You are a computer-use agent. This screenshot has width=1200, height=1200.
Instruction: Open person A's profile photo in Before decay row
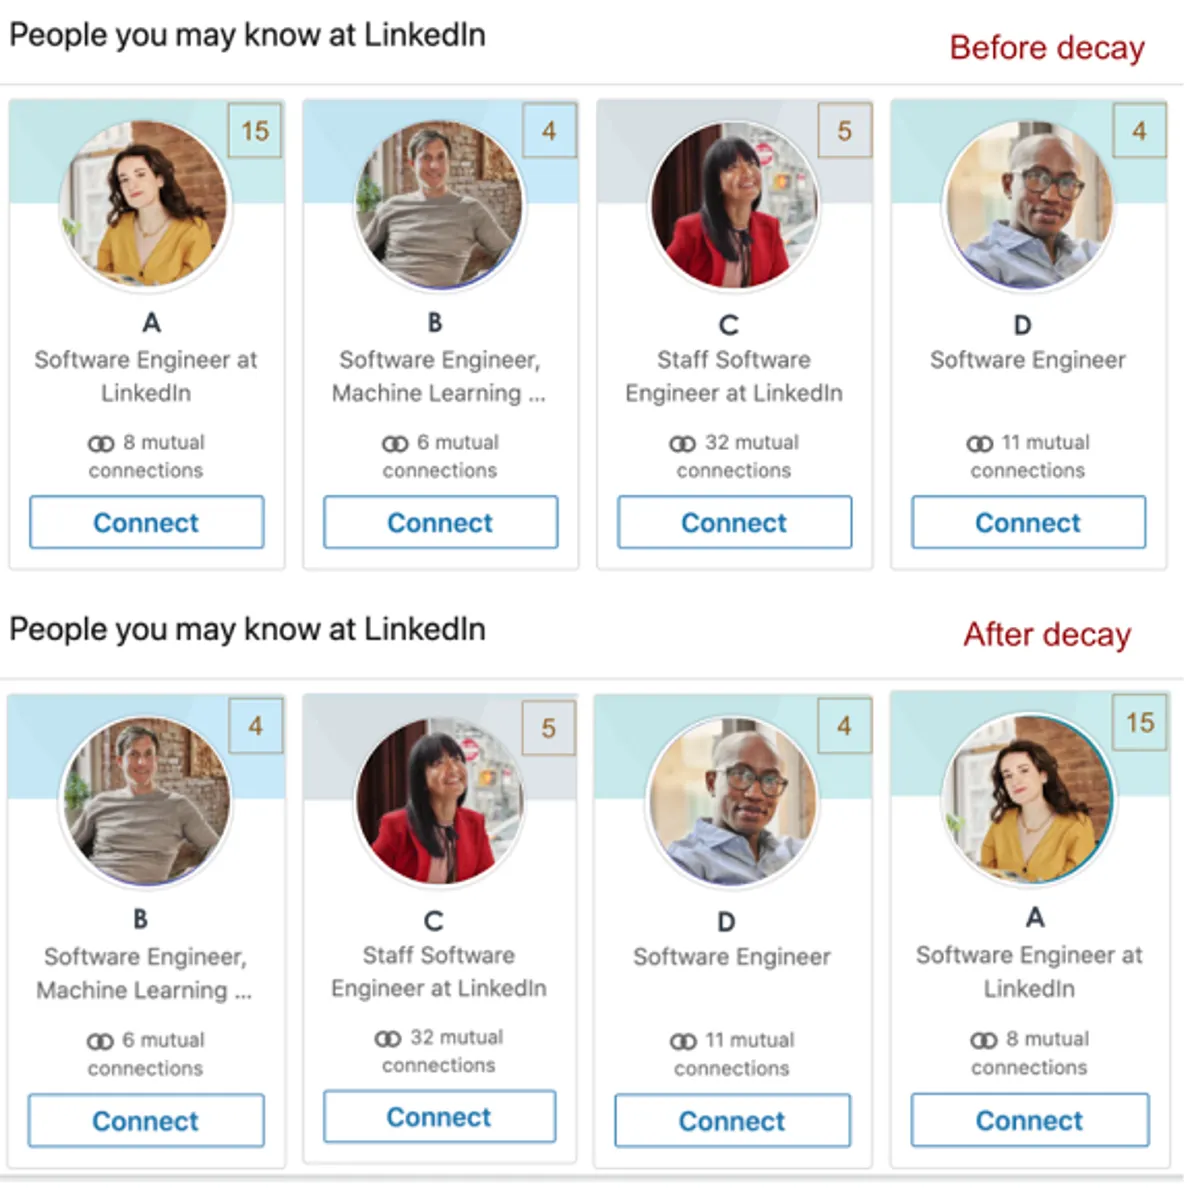tap(146, 205)
